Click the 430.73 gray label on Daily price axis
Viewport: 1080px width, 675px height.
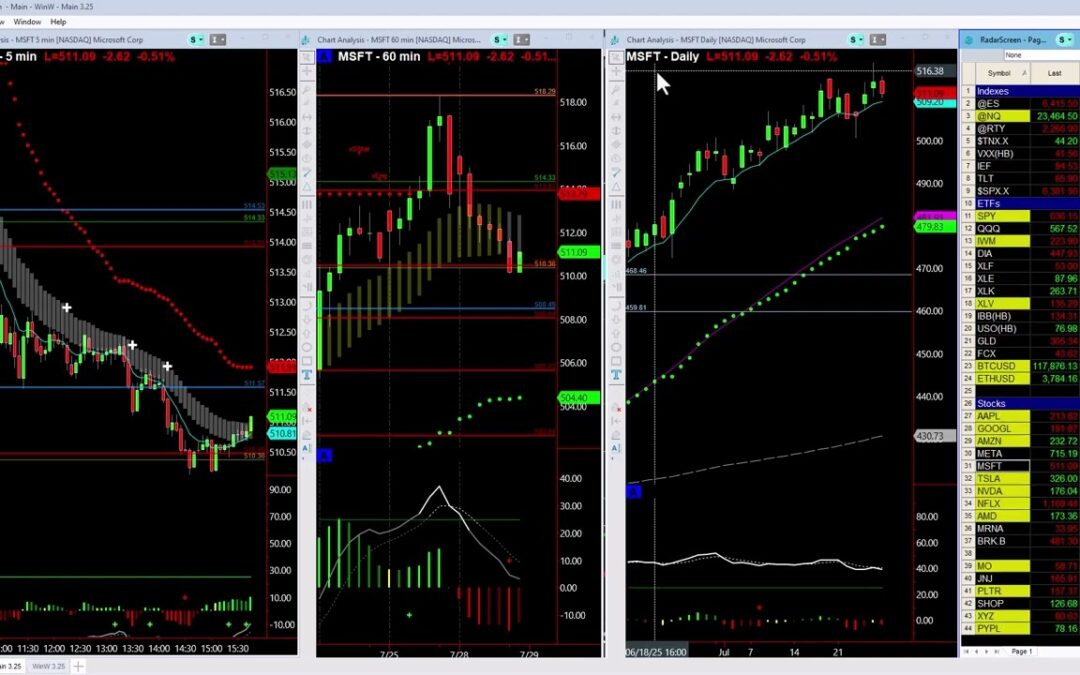pos(934,436)
